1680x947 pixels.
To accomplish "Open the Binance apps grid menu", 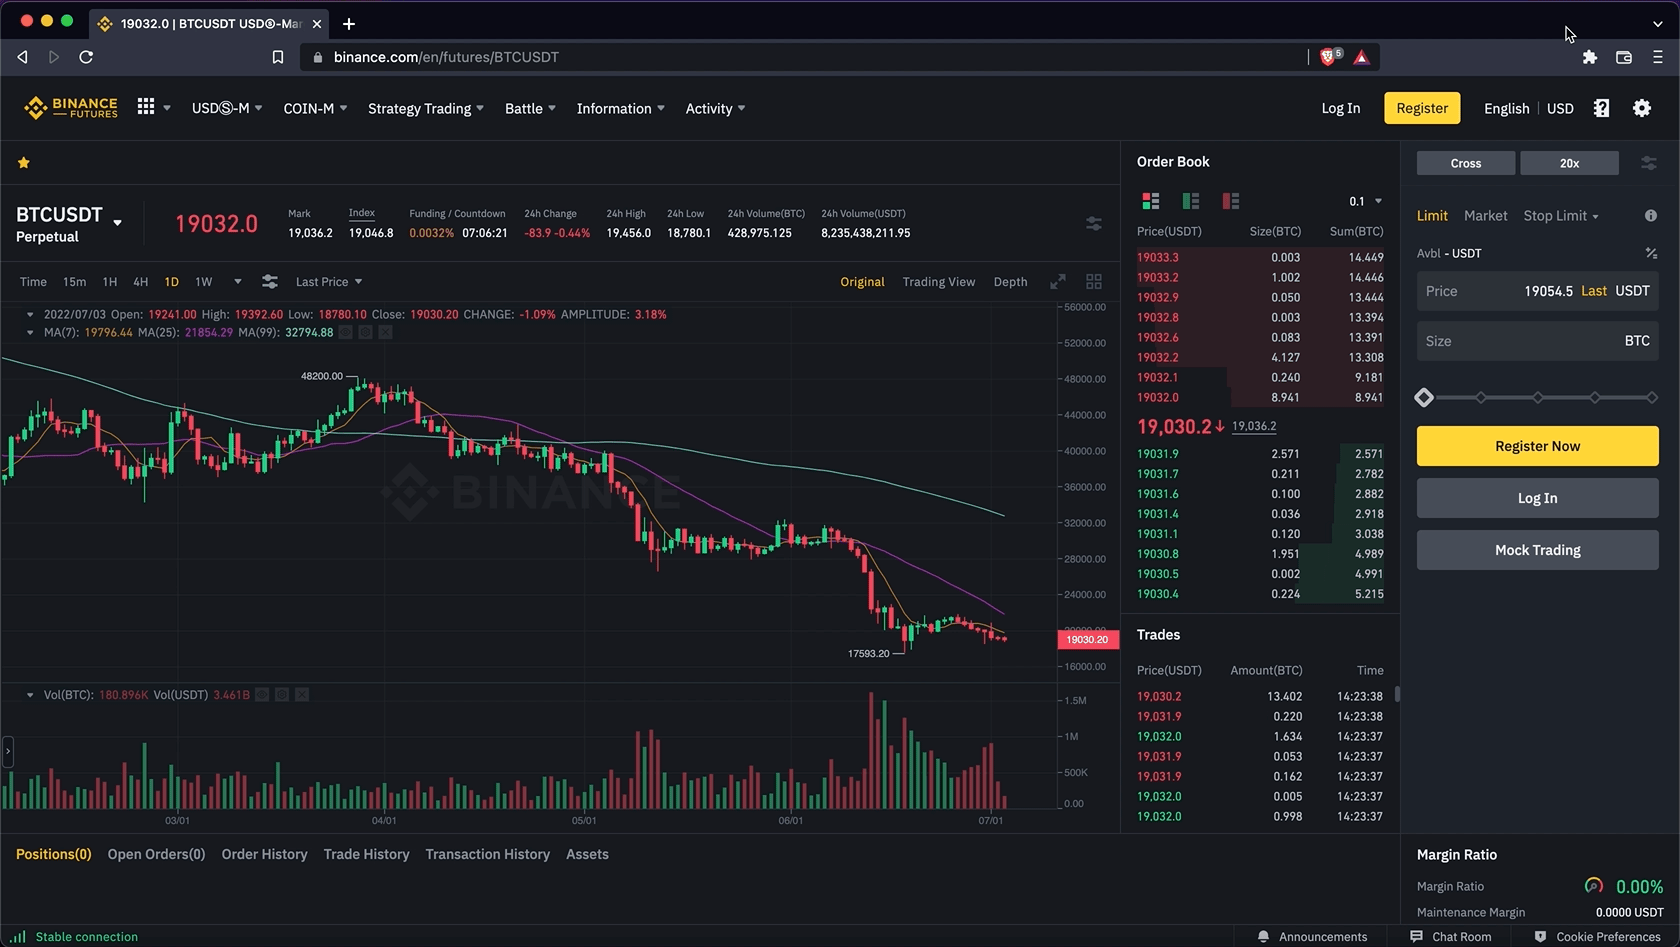I will pos(146,107).
